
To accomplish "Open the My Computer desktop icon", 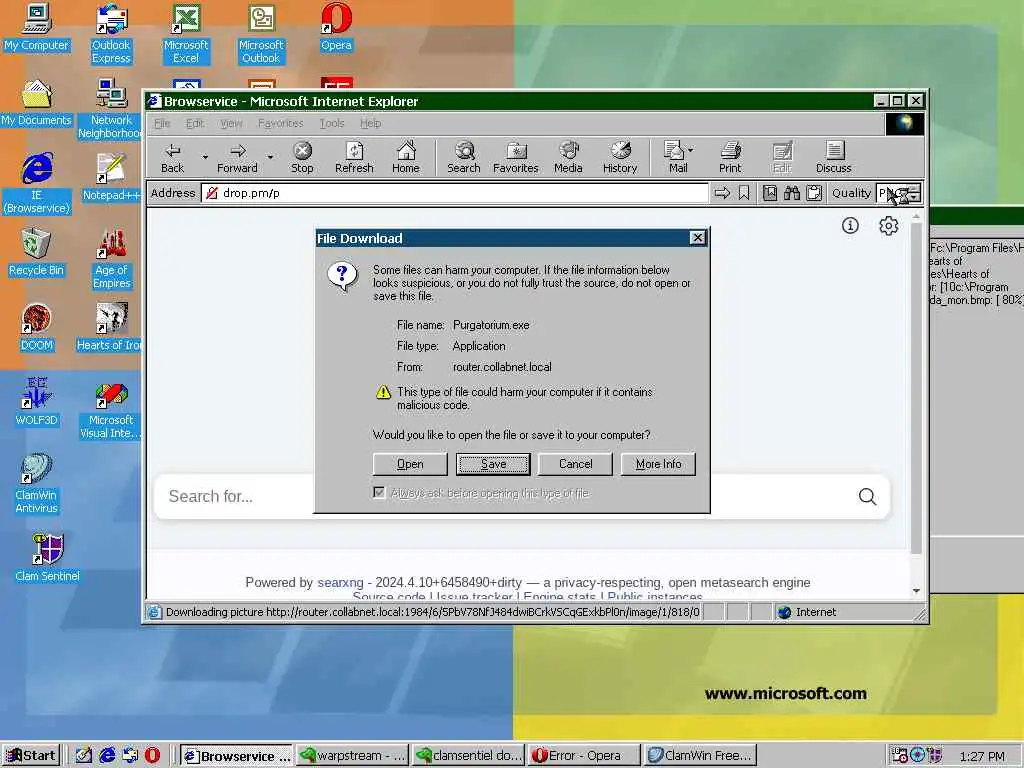I will point(37,27).
